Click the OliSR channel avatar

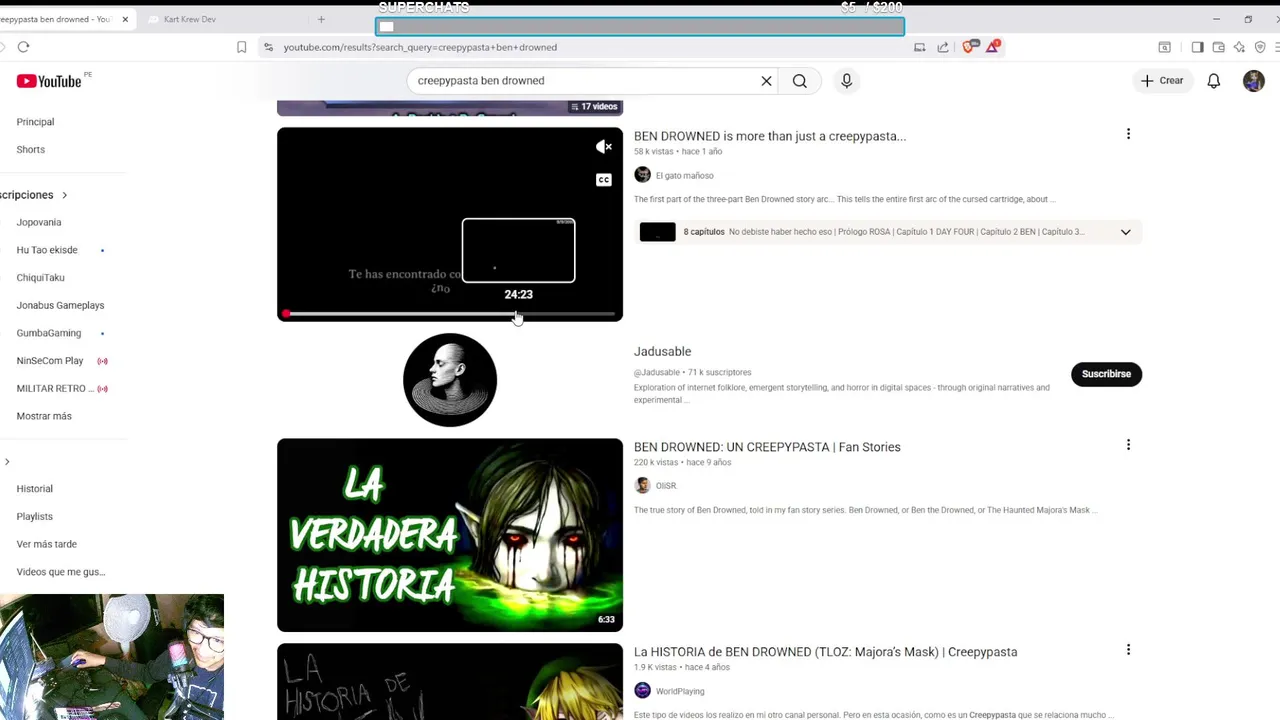click(x=642, y=485)
